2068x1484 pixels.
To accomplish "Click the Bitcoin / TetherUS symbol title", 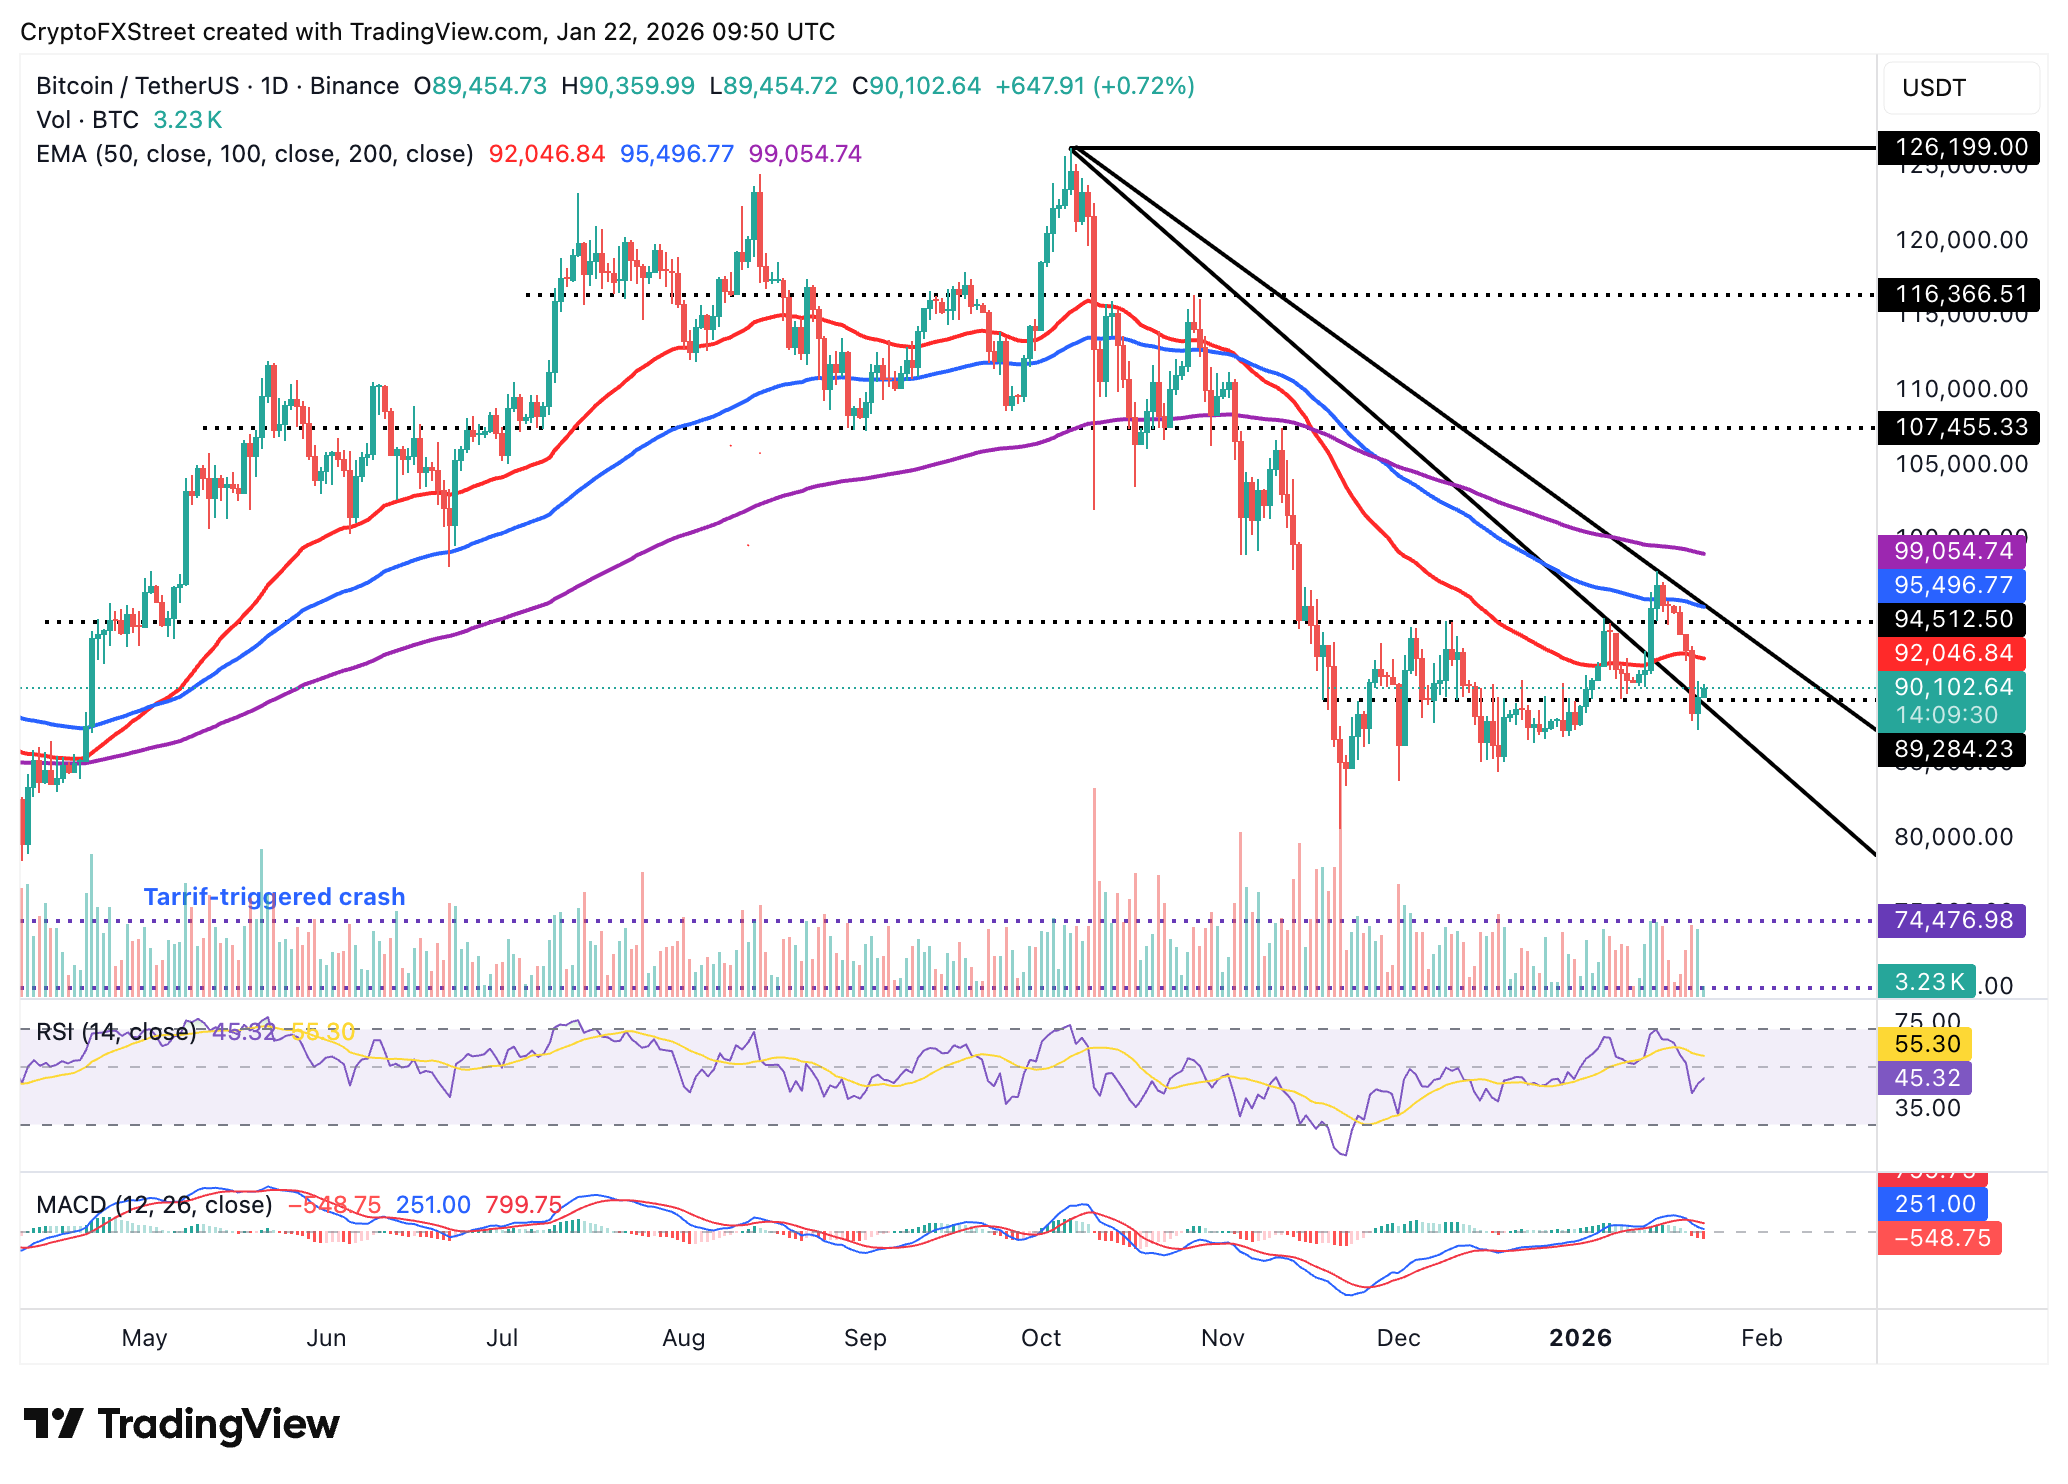I will [x=137, y=86].
